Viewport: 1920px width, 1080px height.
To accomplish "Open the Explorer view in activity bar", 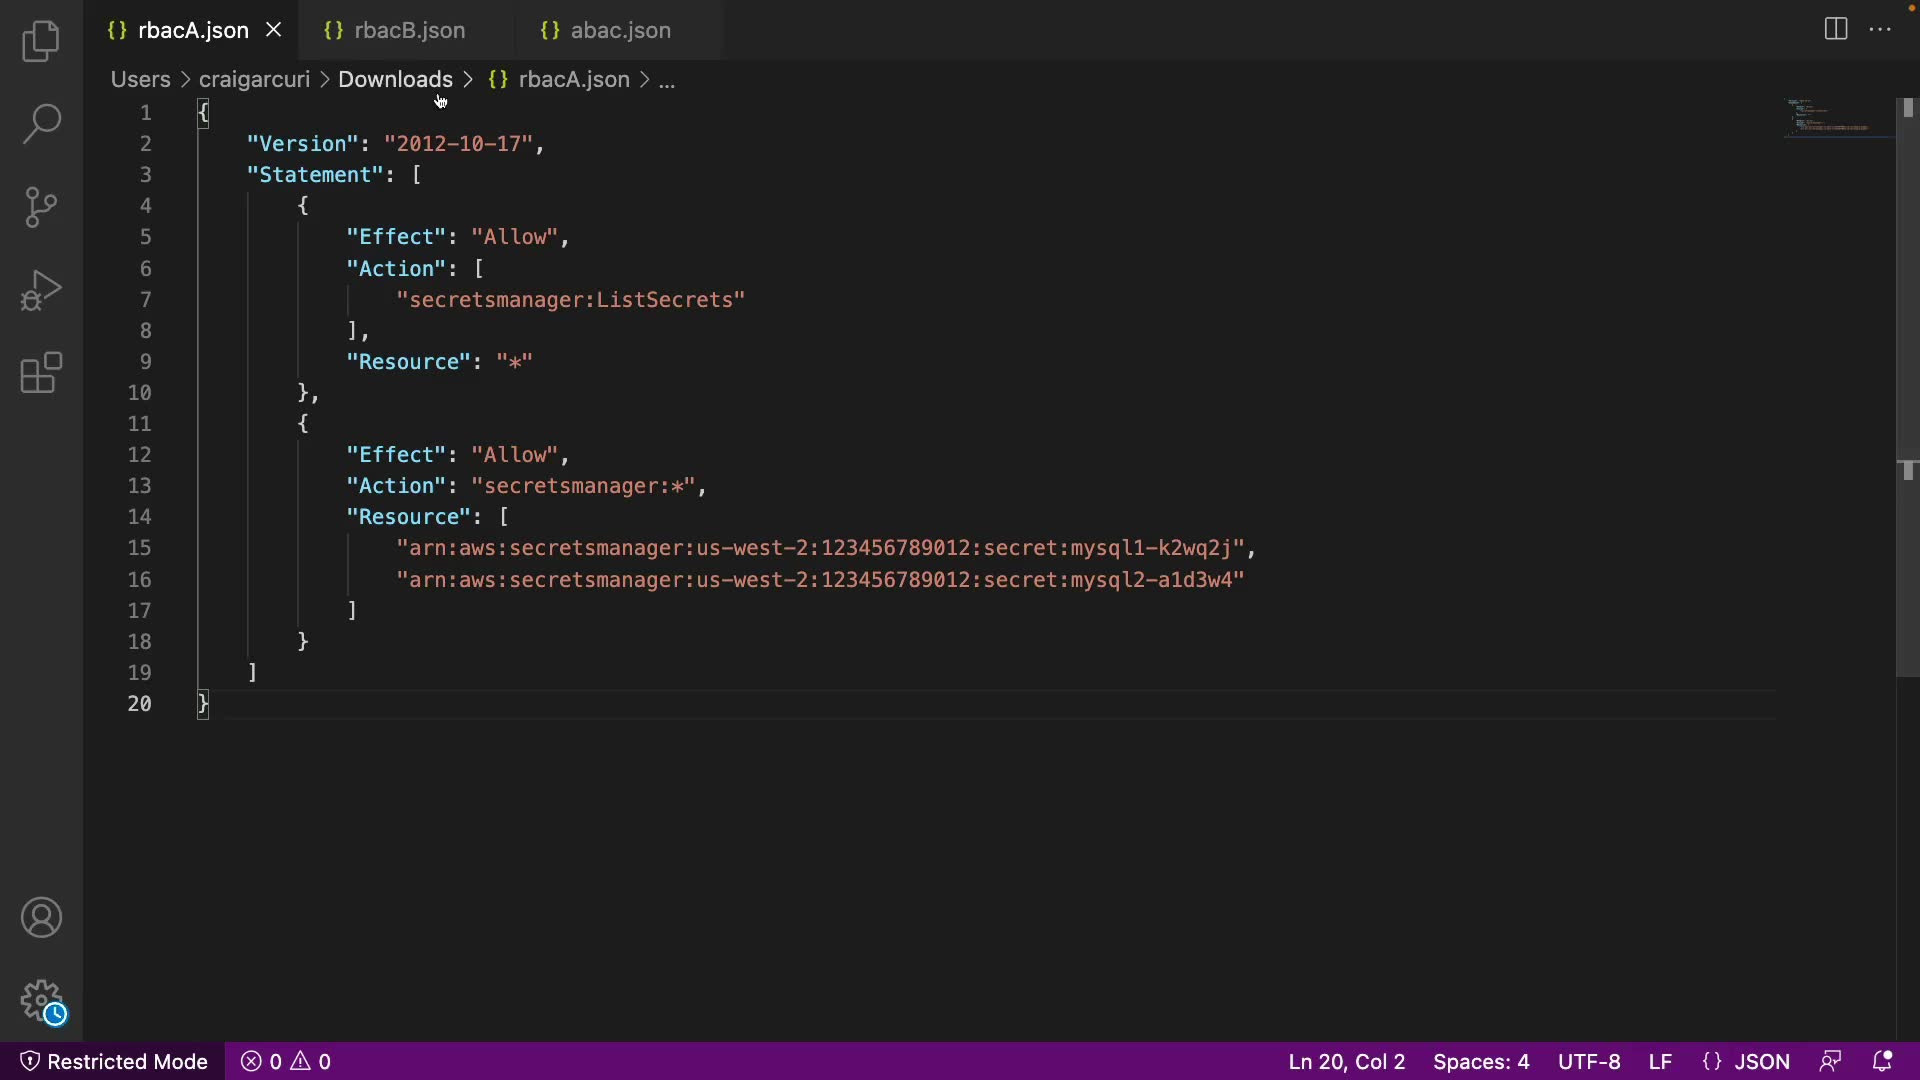I will point(41,41).
